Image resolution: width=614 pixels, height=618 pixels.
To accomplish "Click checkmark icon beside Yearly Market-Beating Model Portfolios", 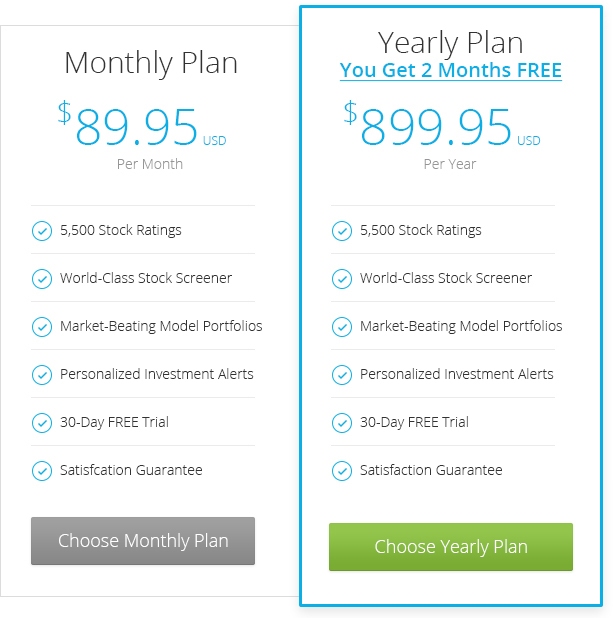I will (x=342, y=327).
